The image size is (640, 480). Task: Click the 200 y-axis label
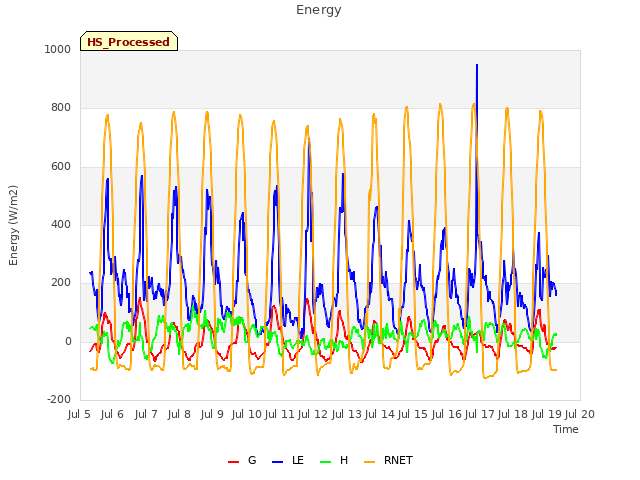[x=61, y=282]
